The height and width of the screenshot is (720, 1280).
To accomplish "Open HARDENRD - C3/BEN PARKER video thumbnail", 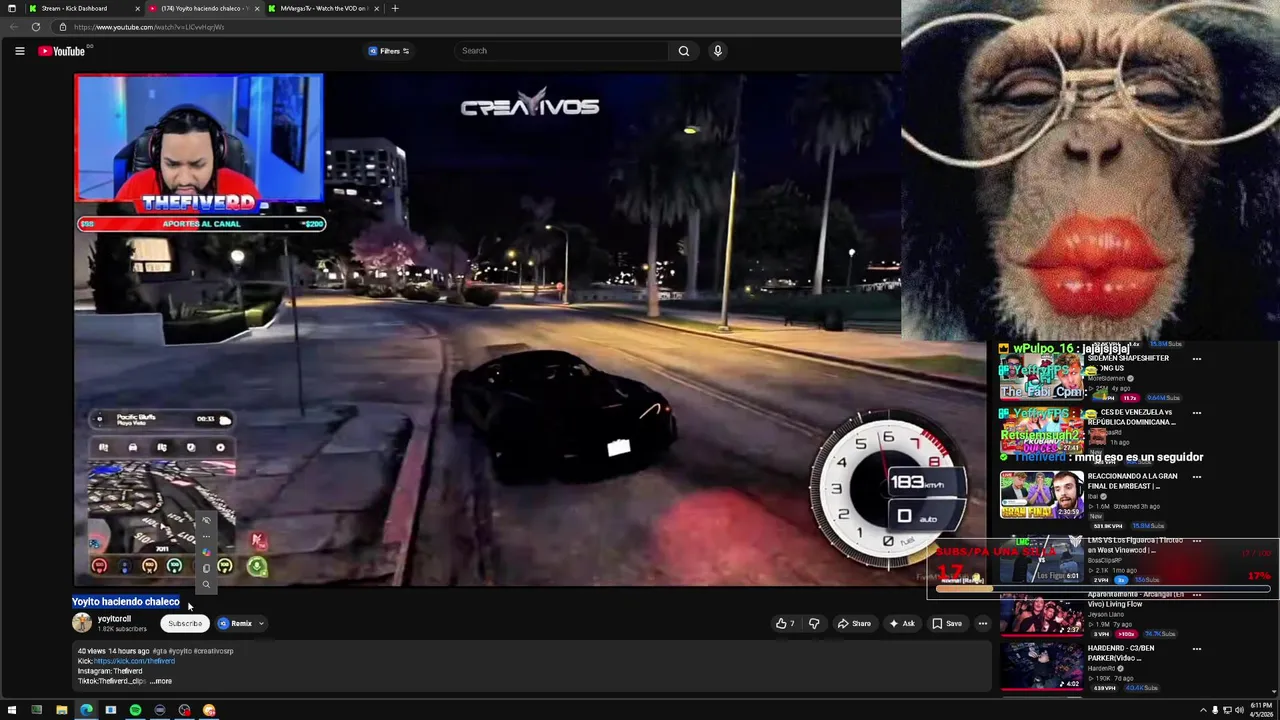I will tap(1041, 667).
